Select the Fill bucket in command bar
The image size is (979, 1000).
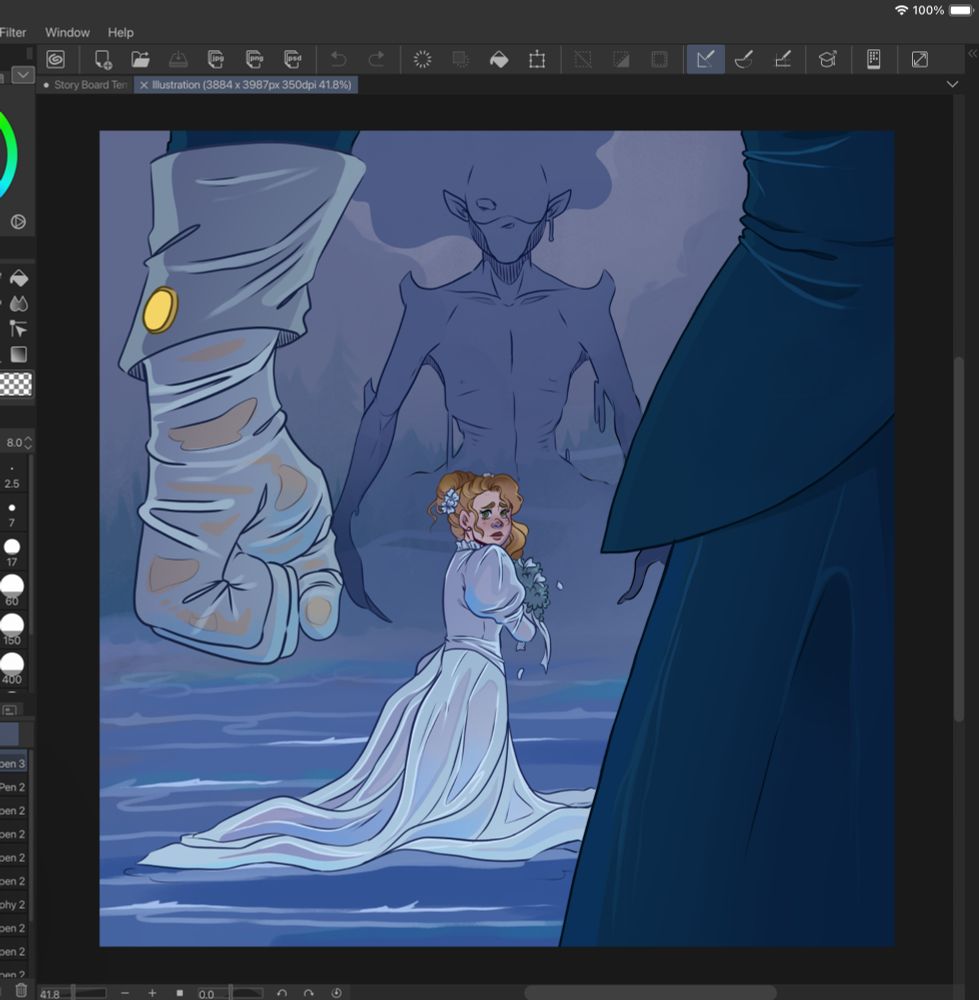pyautogui.click(x=498, y=60)
